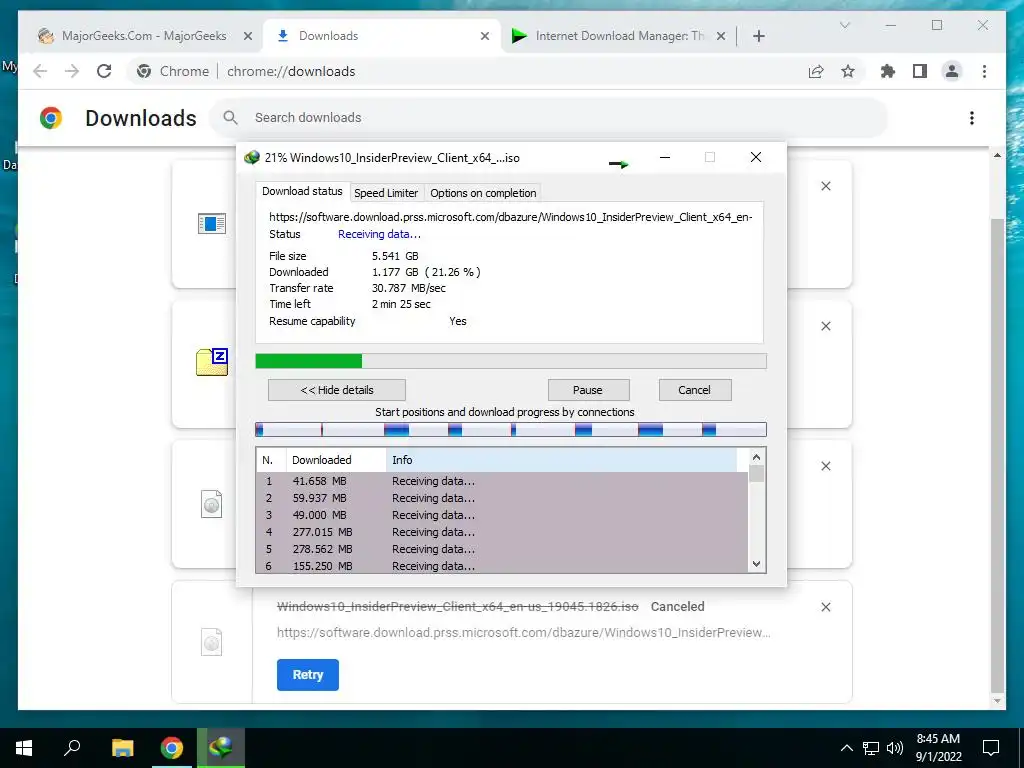
Task: Click the Info column header
Action: click(561, 460)
